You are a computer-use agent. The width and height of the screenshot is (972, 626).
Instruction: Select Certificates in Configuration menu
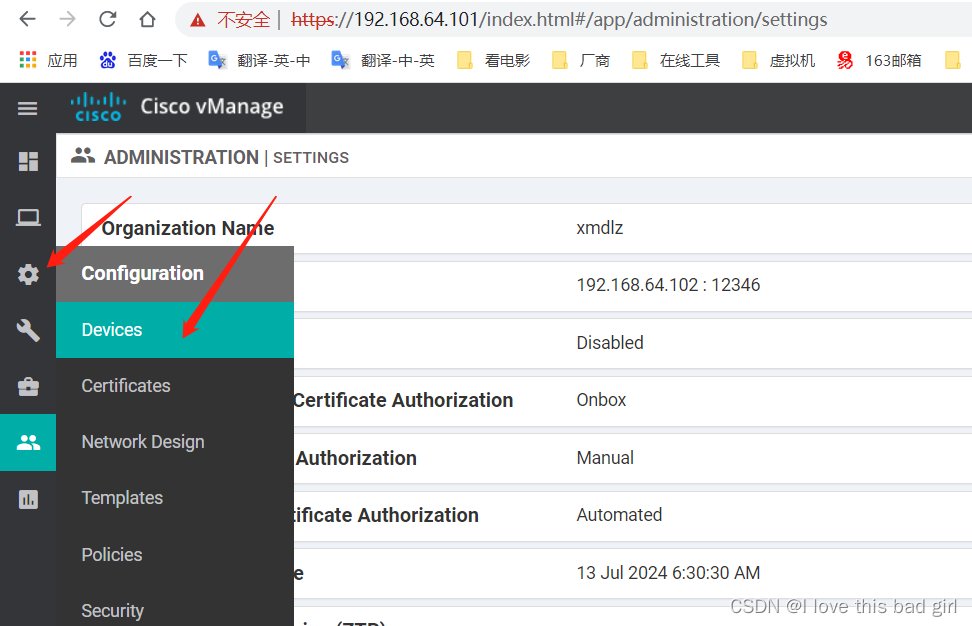click(x=175, y=386)
